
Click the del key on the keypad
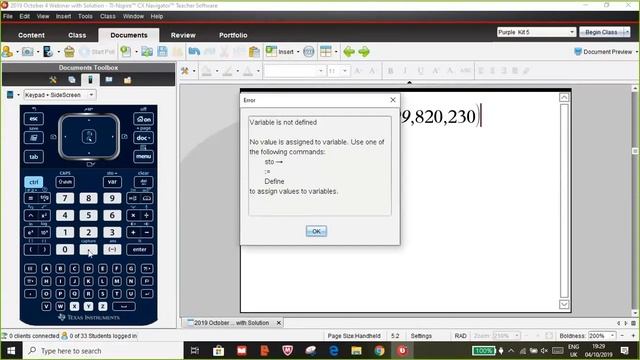coord(144,182)
